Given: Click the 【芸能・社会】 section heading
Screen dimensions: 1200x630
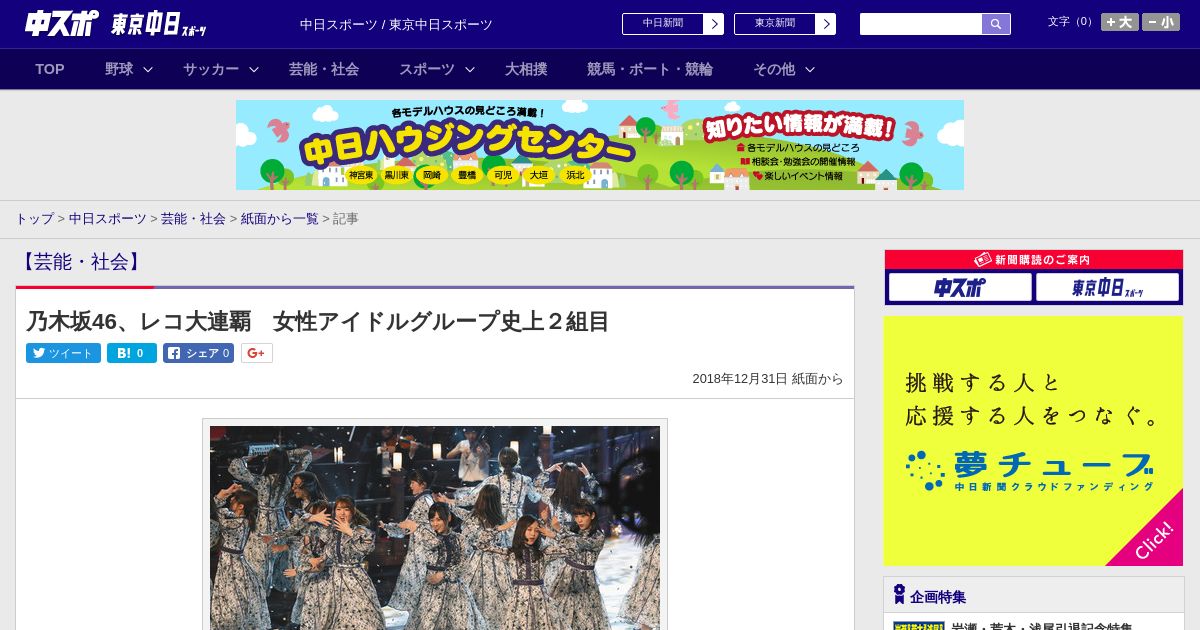Looking at the screenshot, I should tap(81, 262).
